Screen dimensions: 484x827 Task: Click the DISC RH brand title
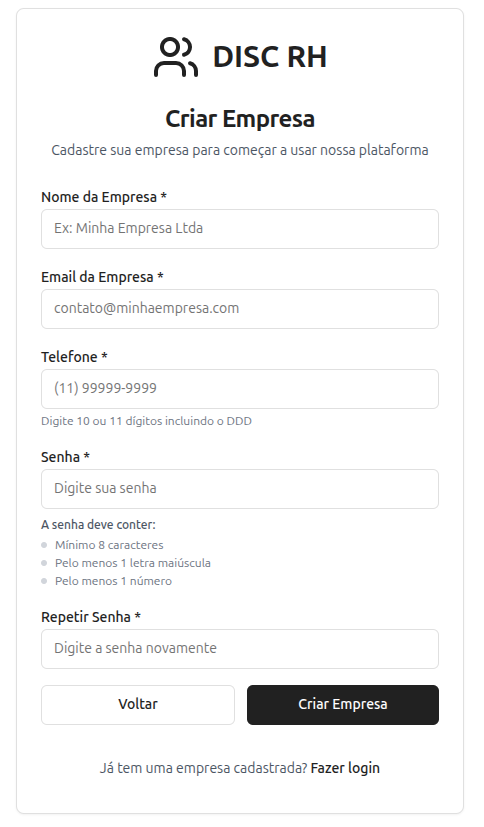tap(270, 57)
